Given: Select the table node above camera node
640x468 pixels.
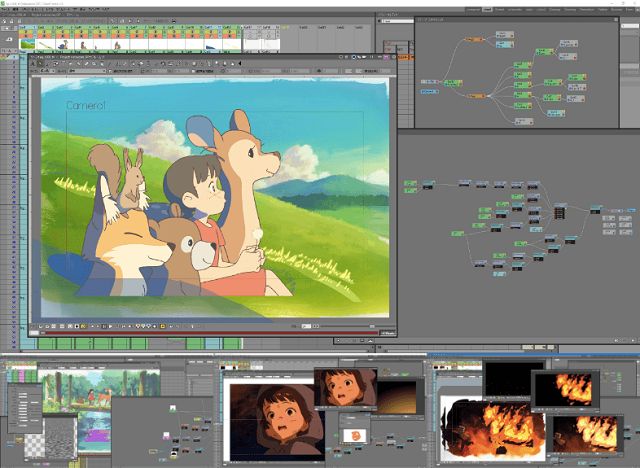Looking at the screenshot, I should pyautogui.click(x=430, y=82).
